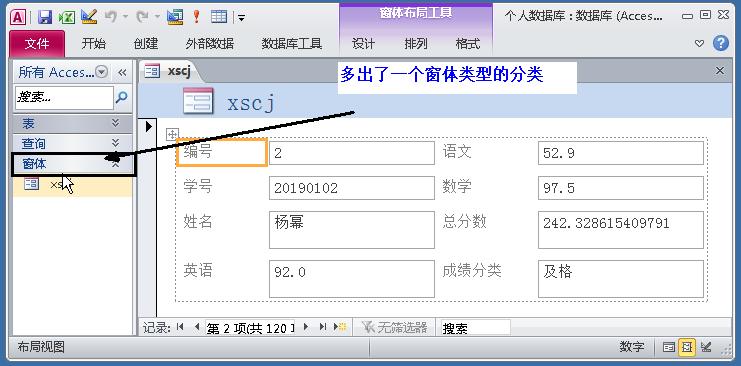Image resolution: width=741 pixels, height=366 pixels.
Task: Open the 排列 tab under 窗体布局工具
Action: [x=416, y=44]
